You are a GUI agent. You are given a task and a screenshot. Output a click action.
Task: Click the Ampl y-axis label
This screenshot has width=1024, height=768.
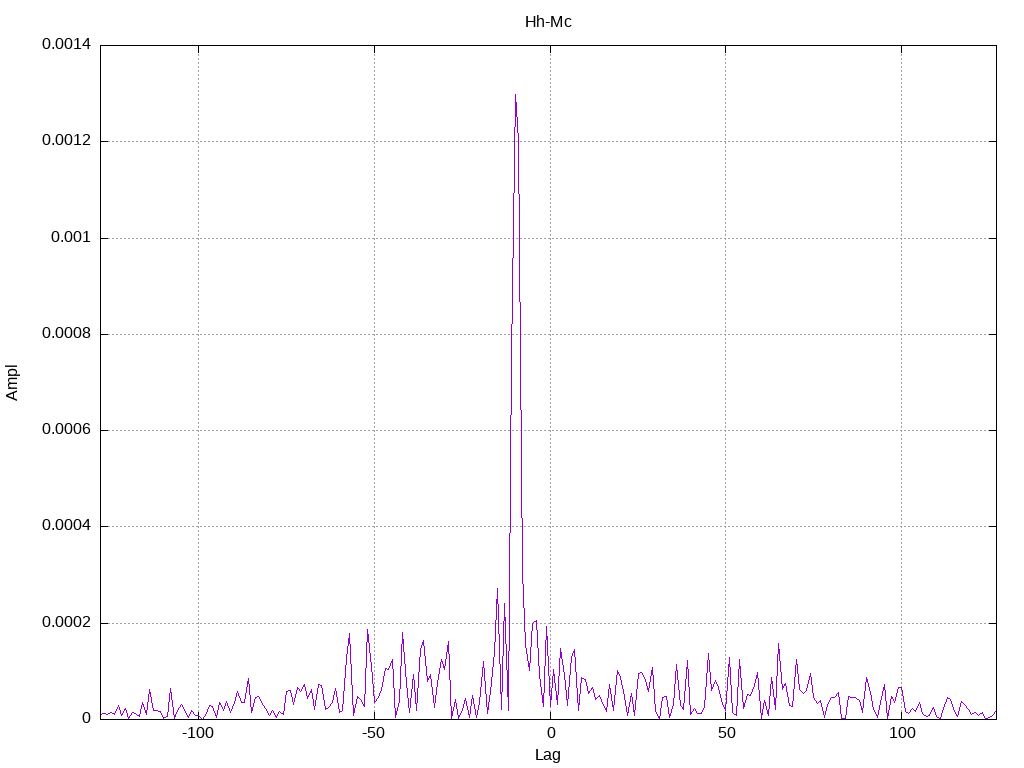point(12,383)
